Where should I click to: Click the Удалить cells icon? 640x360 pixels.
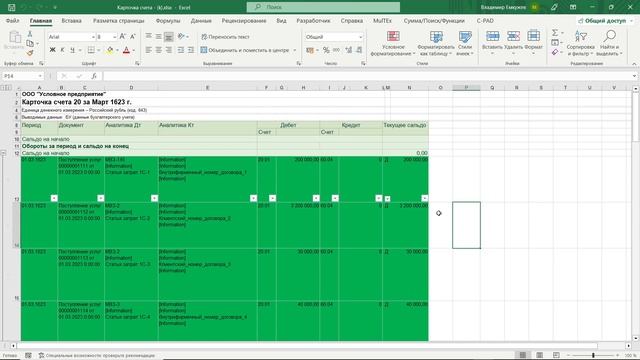point(513,36)
